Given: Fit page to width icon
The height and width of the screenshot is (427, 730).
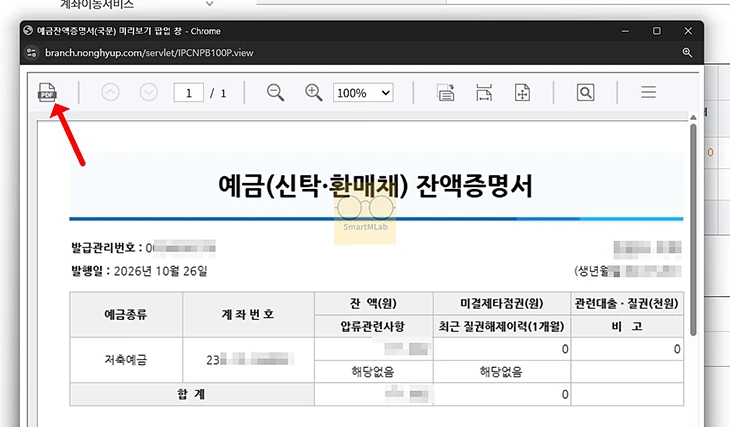Looking at the screenshot, I should coord(484,93).
